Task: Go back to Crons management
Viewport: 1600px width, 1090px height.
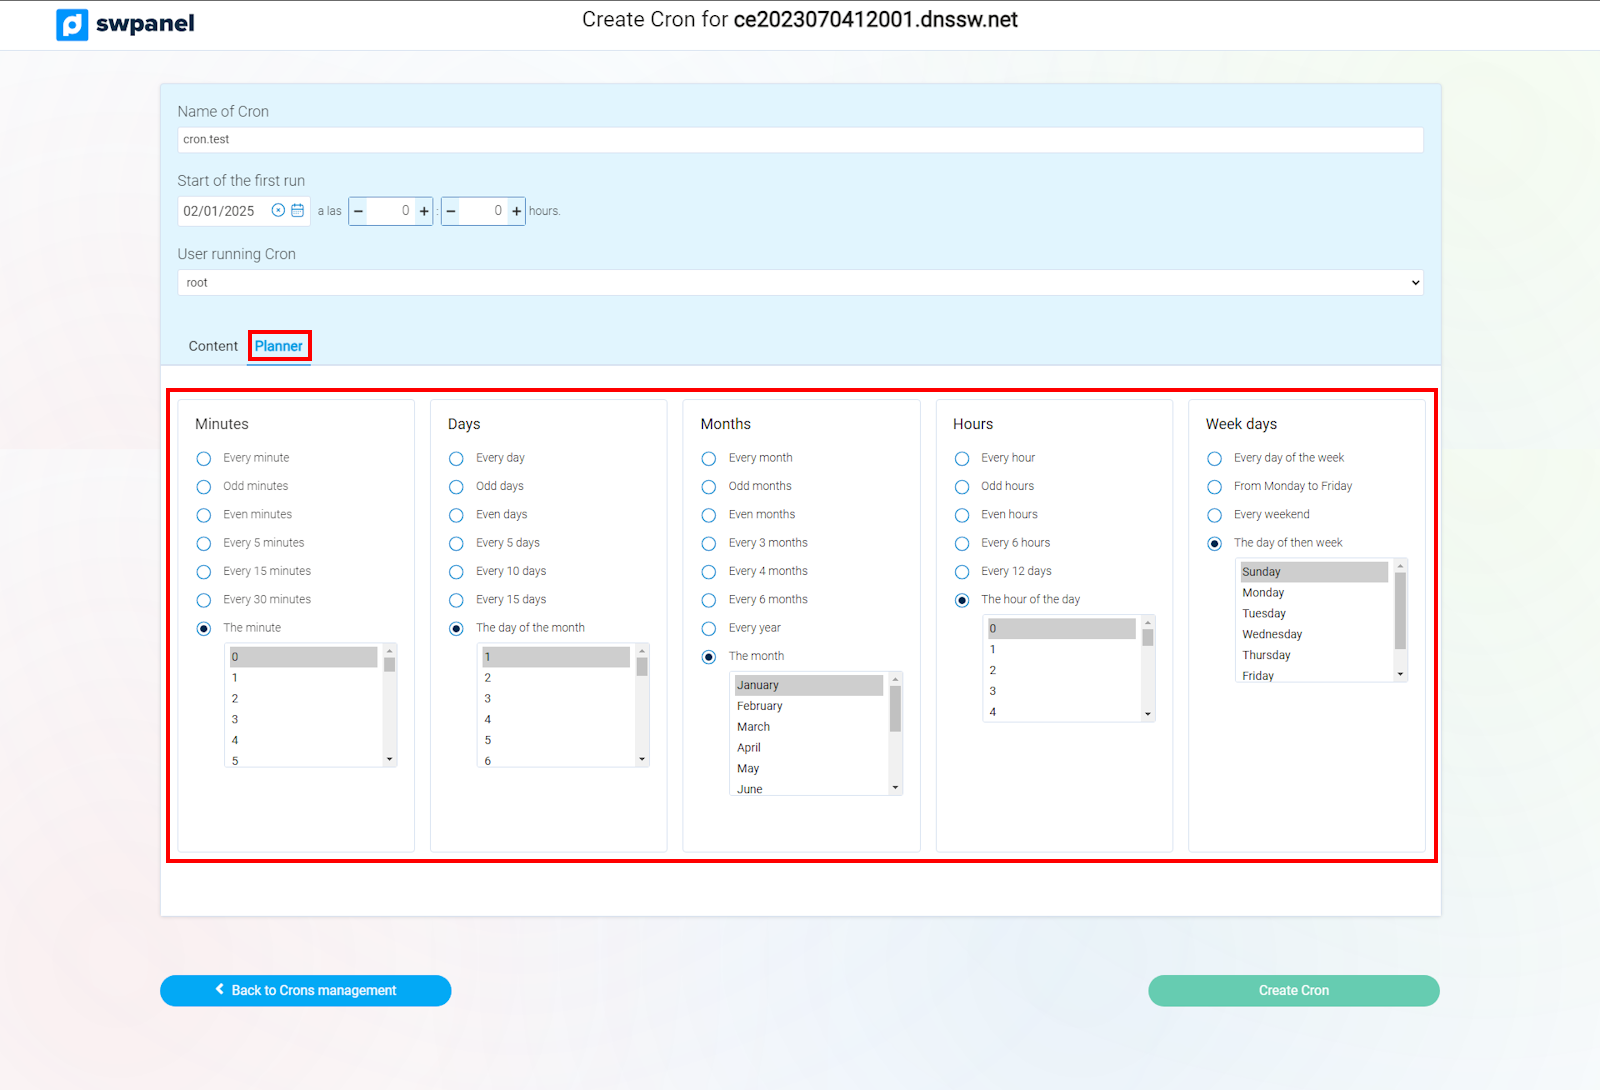Action: [305, 991]
